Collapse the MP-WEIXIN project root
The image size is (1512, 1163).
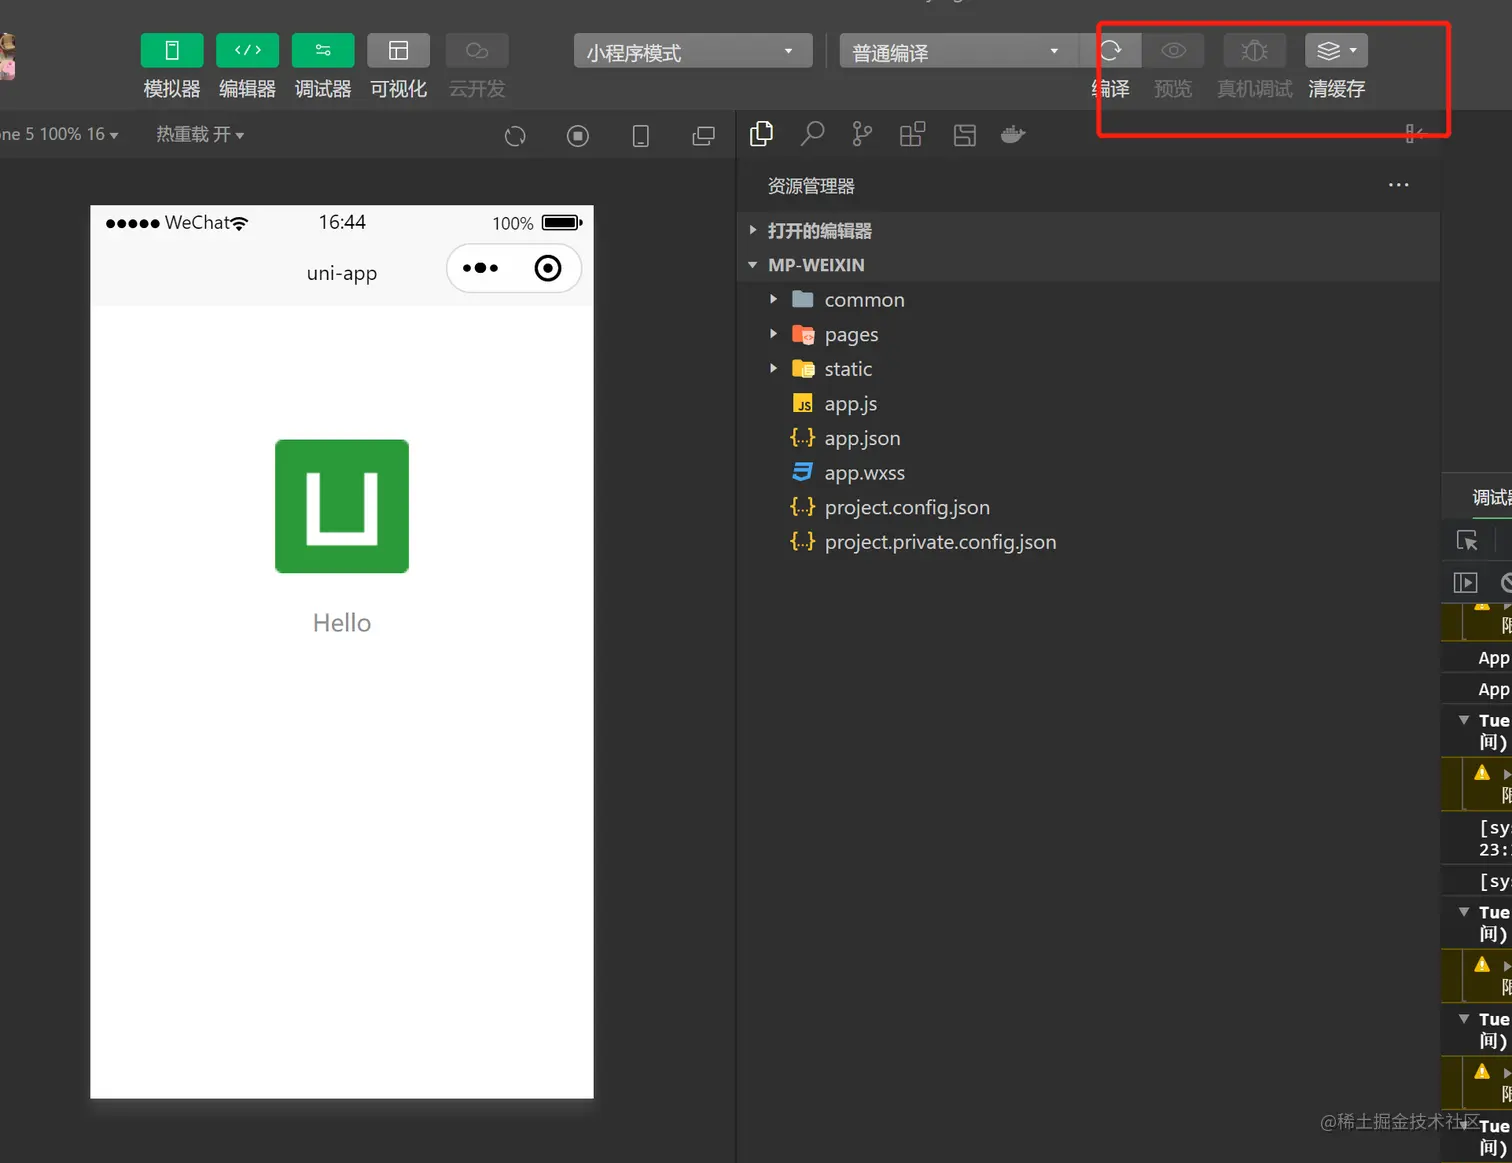coord(1088,265)
